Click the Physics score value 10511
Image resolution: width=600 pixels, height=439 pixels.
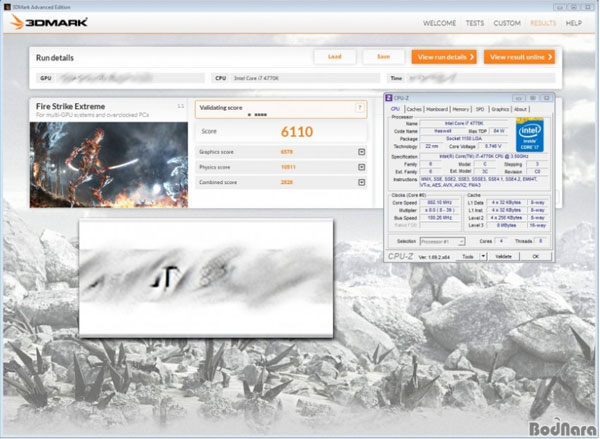(288, 167)
